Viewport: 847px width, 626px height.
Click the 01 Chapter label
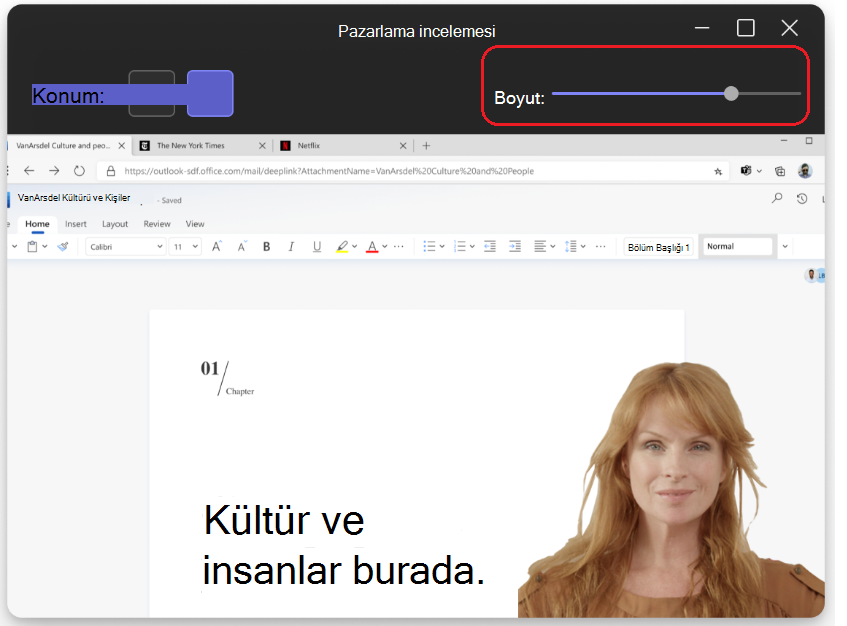click(227, 378)
